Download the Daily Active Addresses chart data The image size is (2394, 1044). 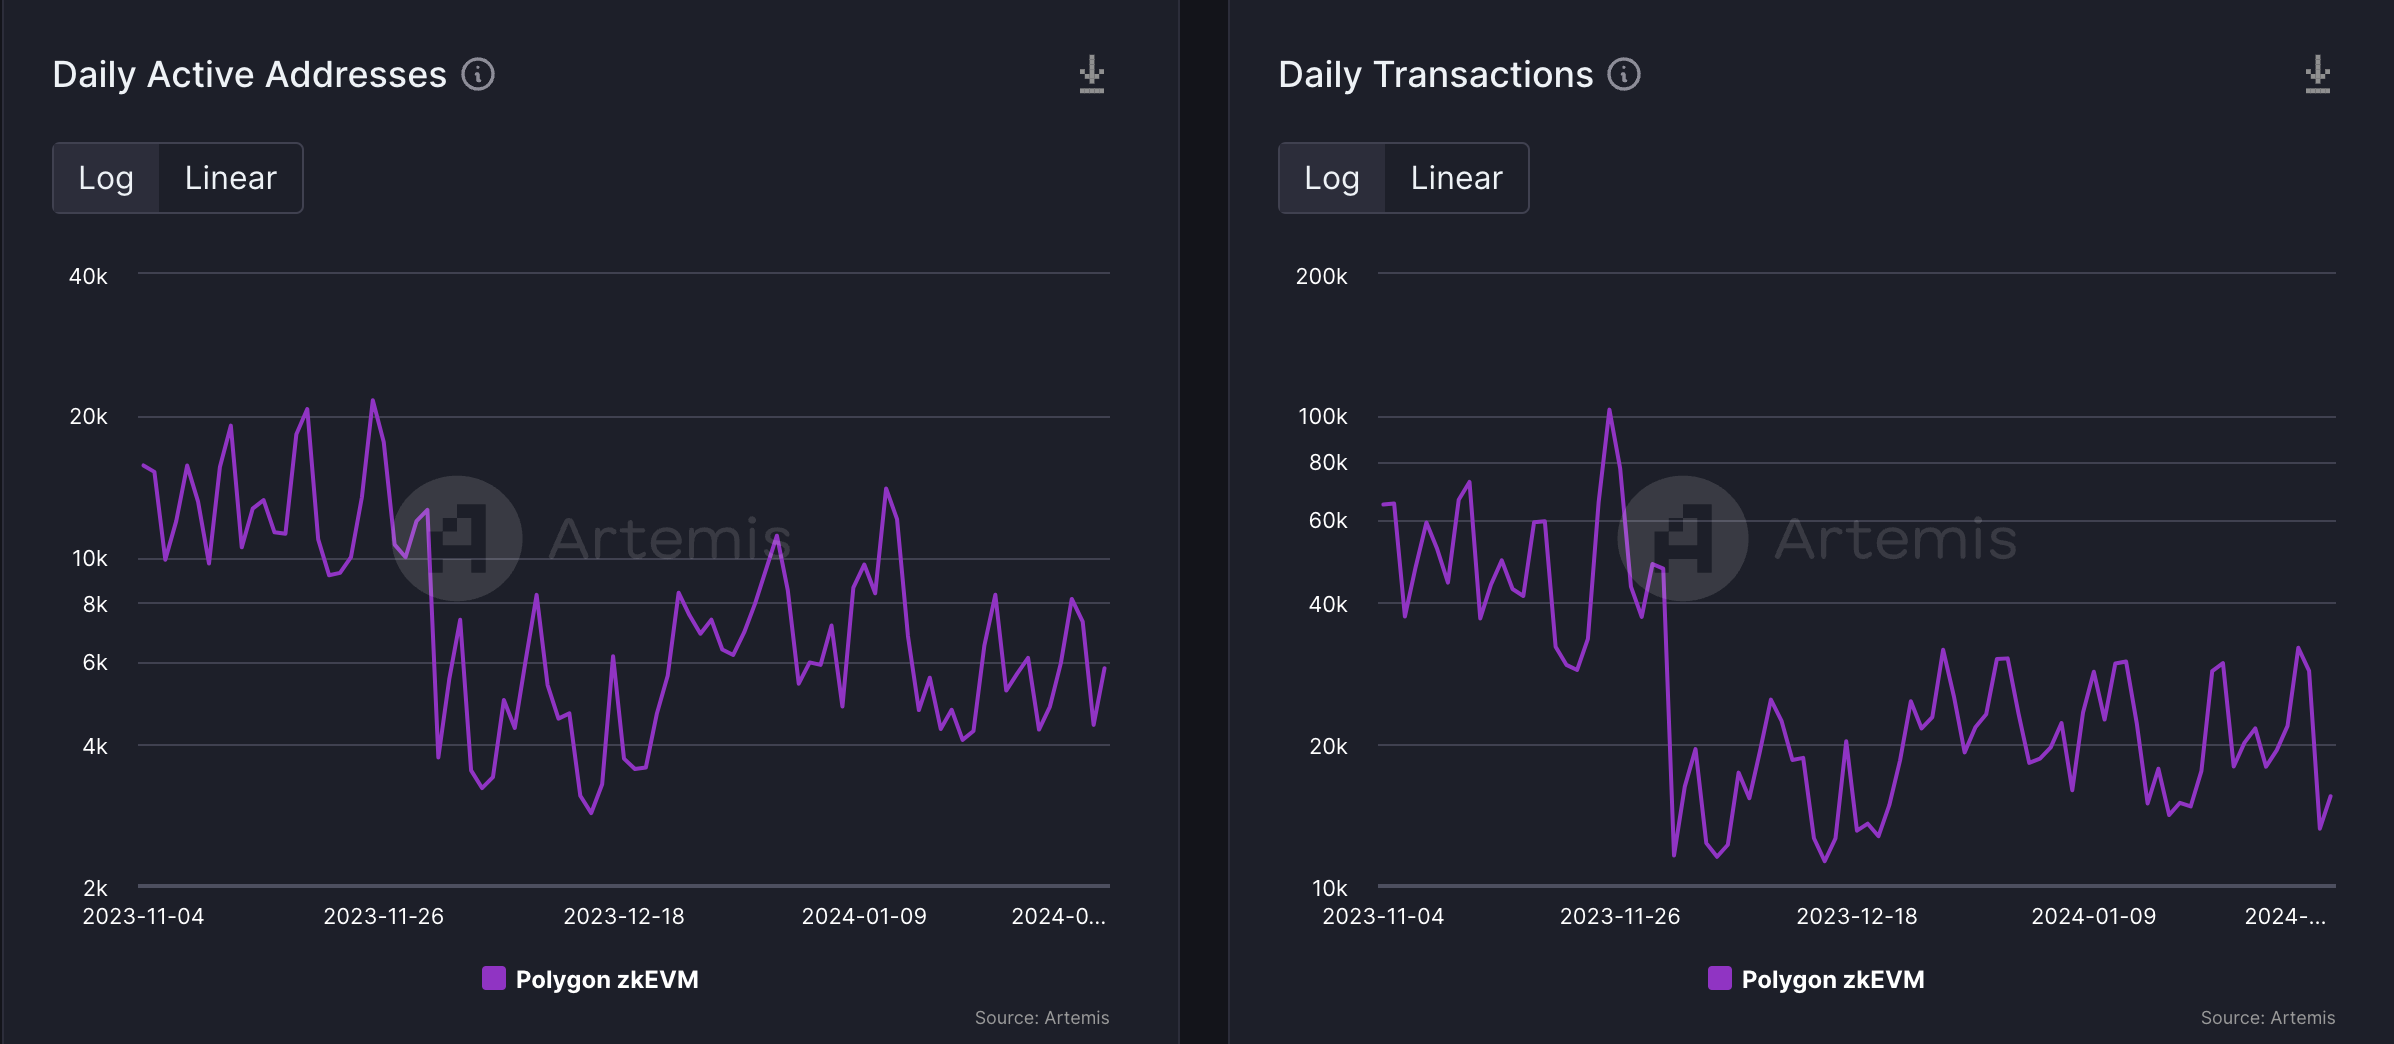[x=1091, y=75]
